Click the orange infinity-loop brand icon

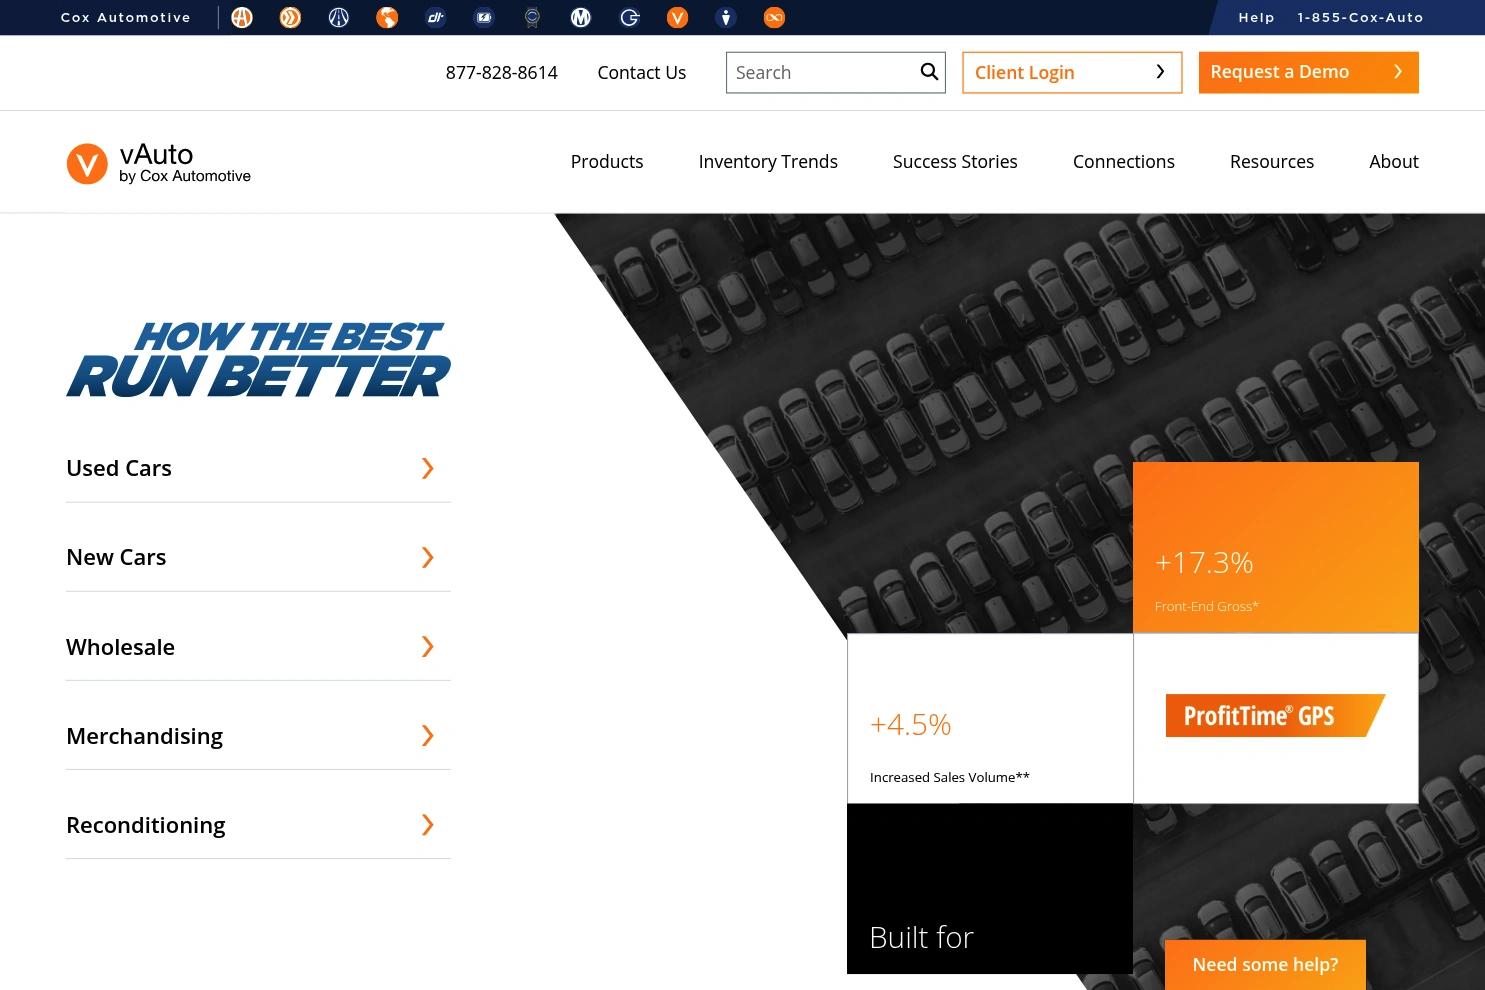pos(774,17)
